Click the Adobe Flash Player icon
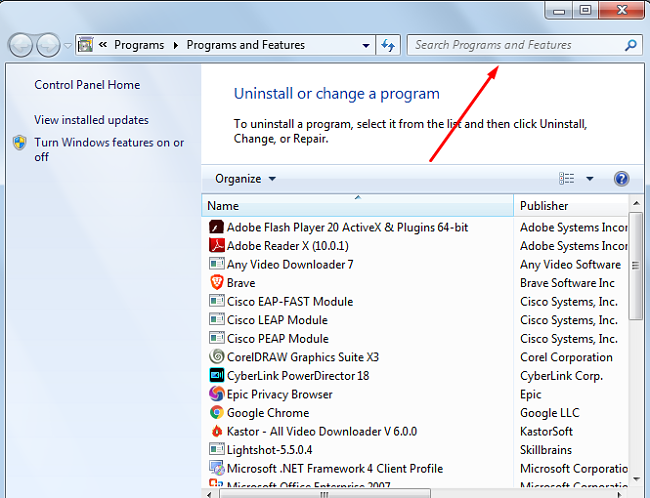Image resolution: width=650 pixels, height=498 pixels. pos(216,227)
